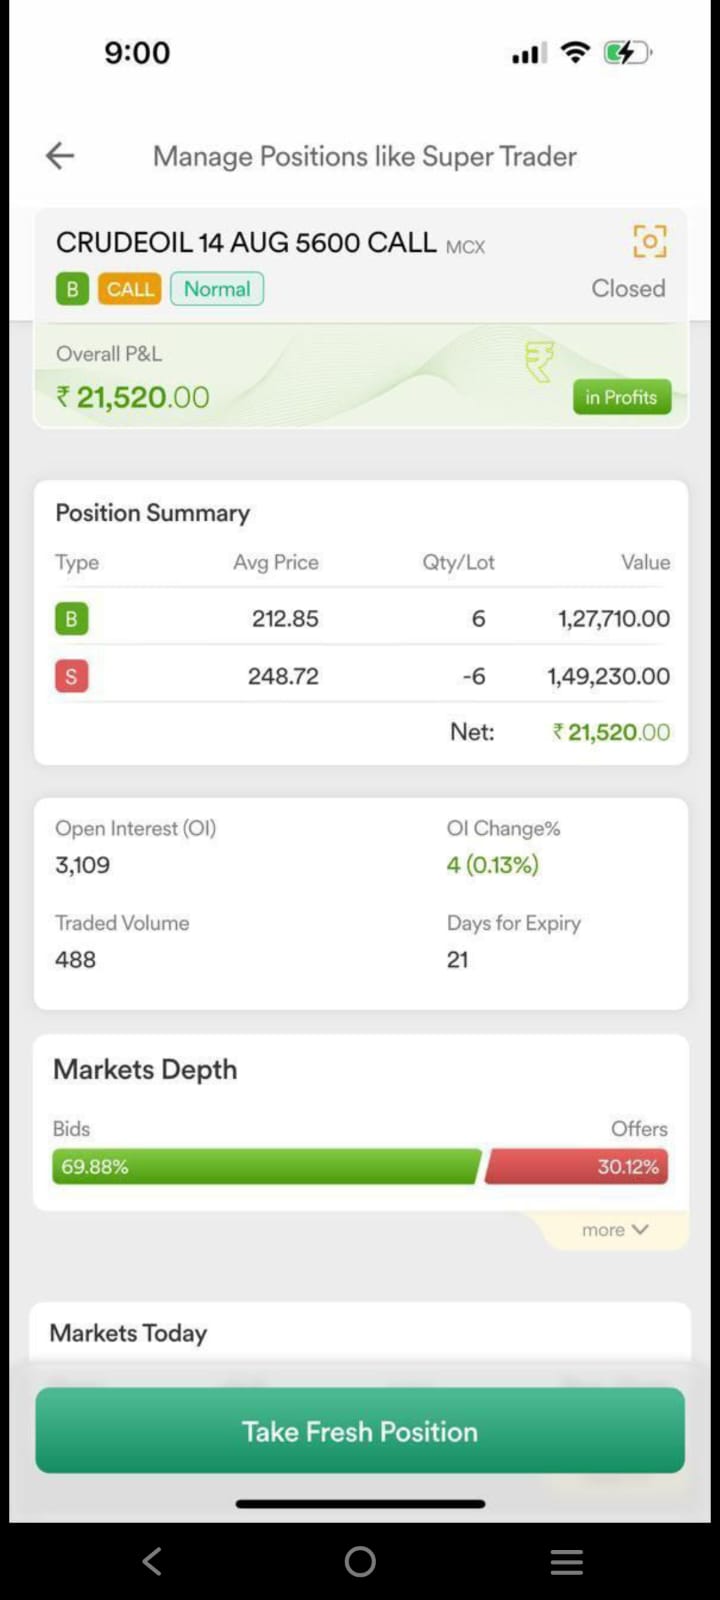
Task: Tap the CRUDEOIL 14 AUG 5600 CALL title
Action: [x=246, y=243]
